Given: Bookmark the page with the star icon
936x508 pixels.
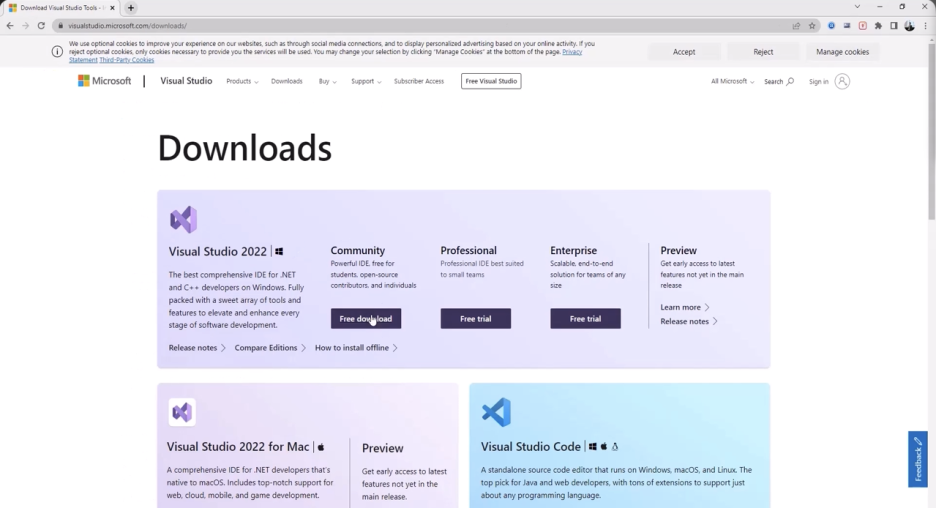Looking at the screenshot, I should (812, 26).
